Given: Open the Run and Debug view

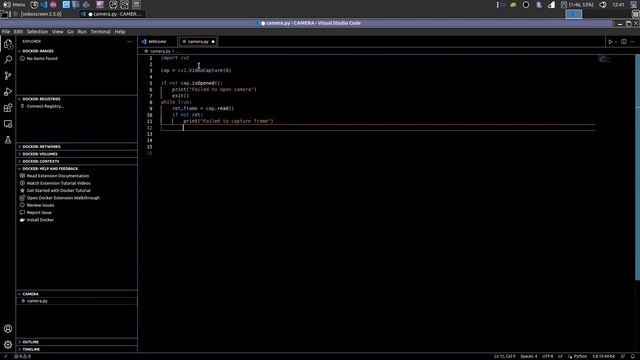Looking at the screenshot, I should click(8, 92).
